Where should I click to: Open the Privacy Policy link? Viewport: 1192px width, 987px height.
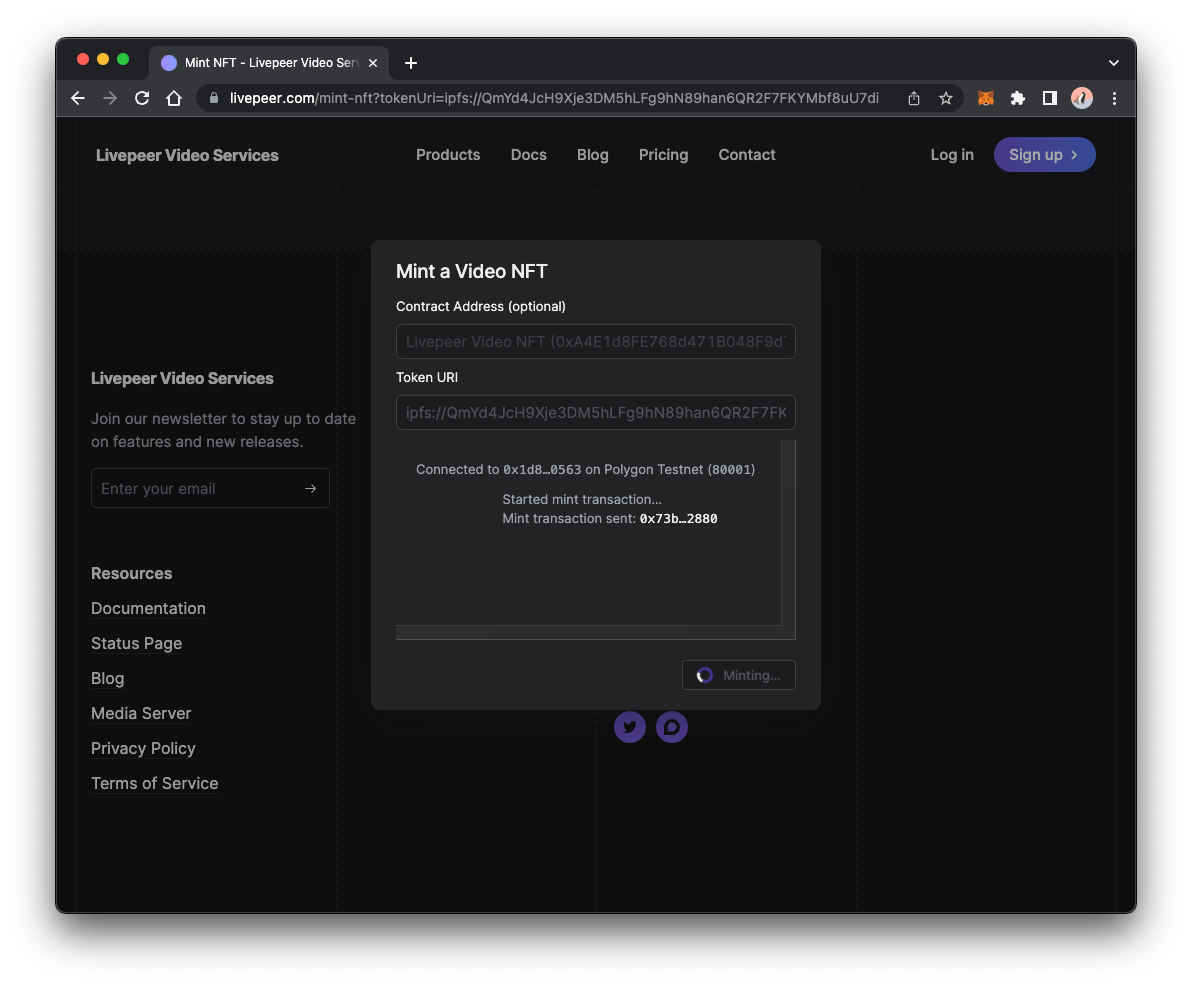[x=143, y=748]
